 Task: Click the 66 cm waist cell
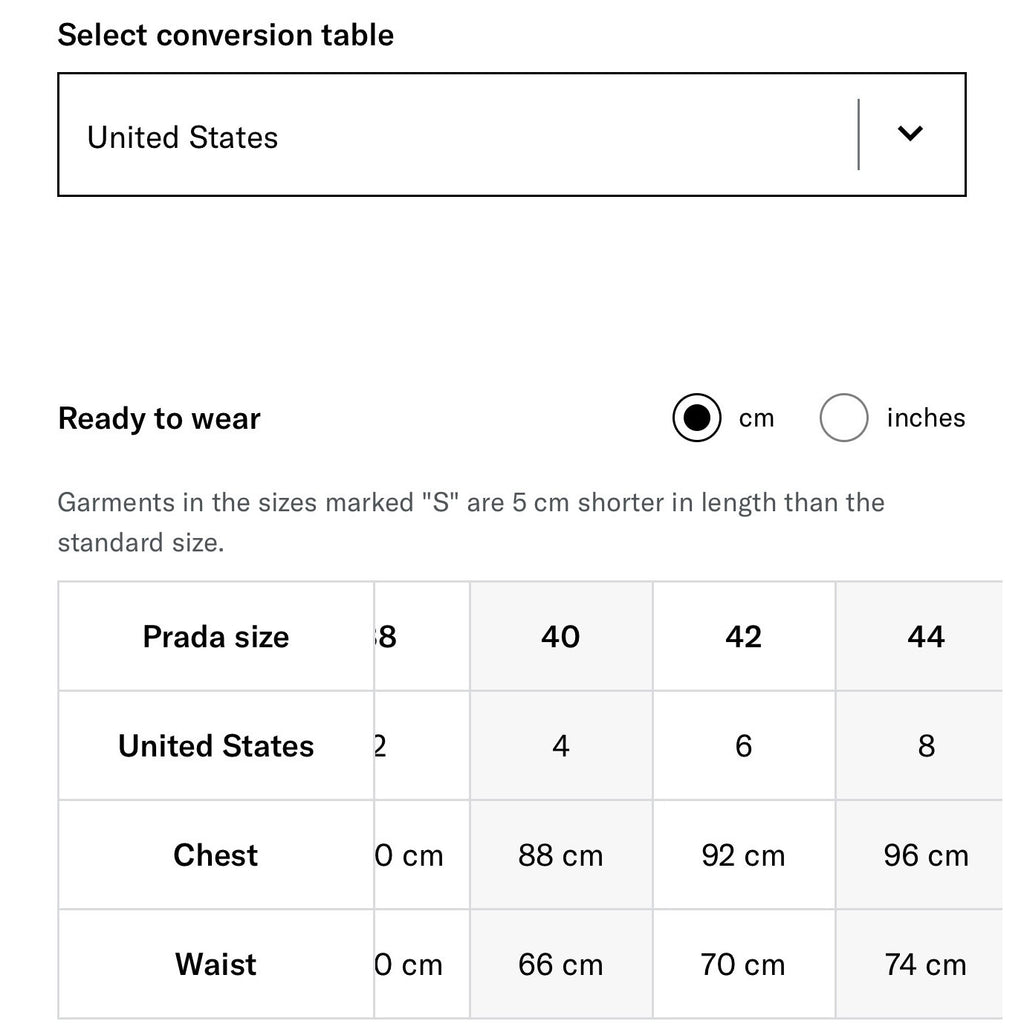tap(561, 964)
